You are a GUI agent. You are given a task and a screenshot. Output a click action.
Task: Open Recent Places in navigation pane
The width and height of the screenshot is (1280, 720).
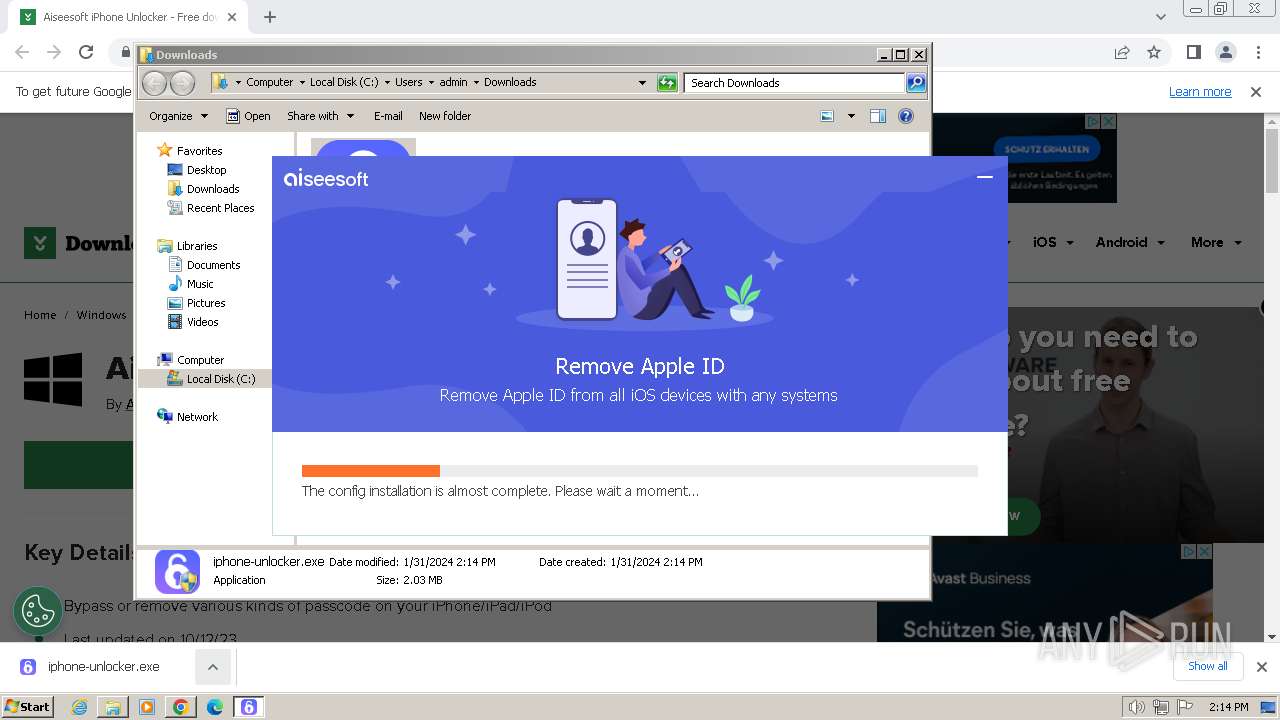[x=220, y=208]
